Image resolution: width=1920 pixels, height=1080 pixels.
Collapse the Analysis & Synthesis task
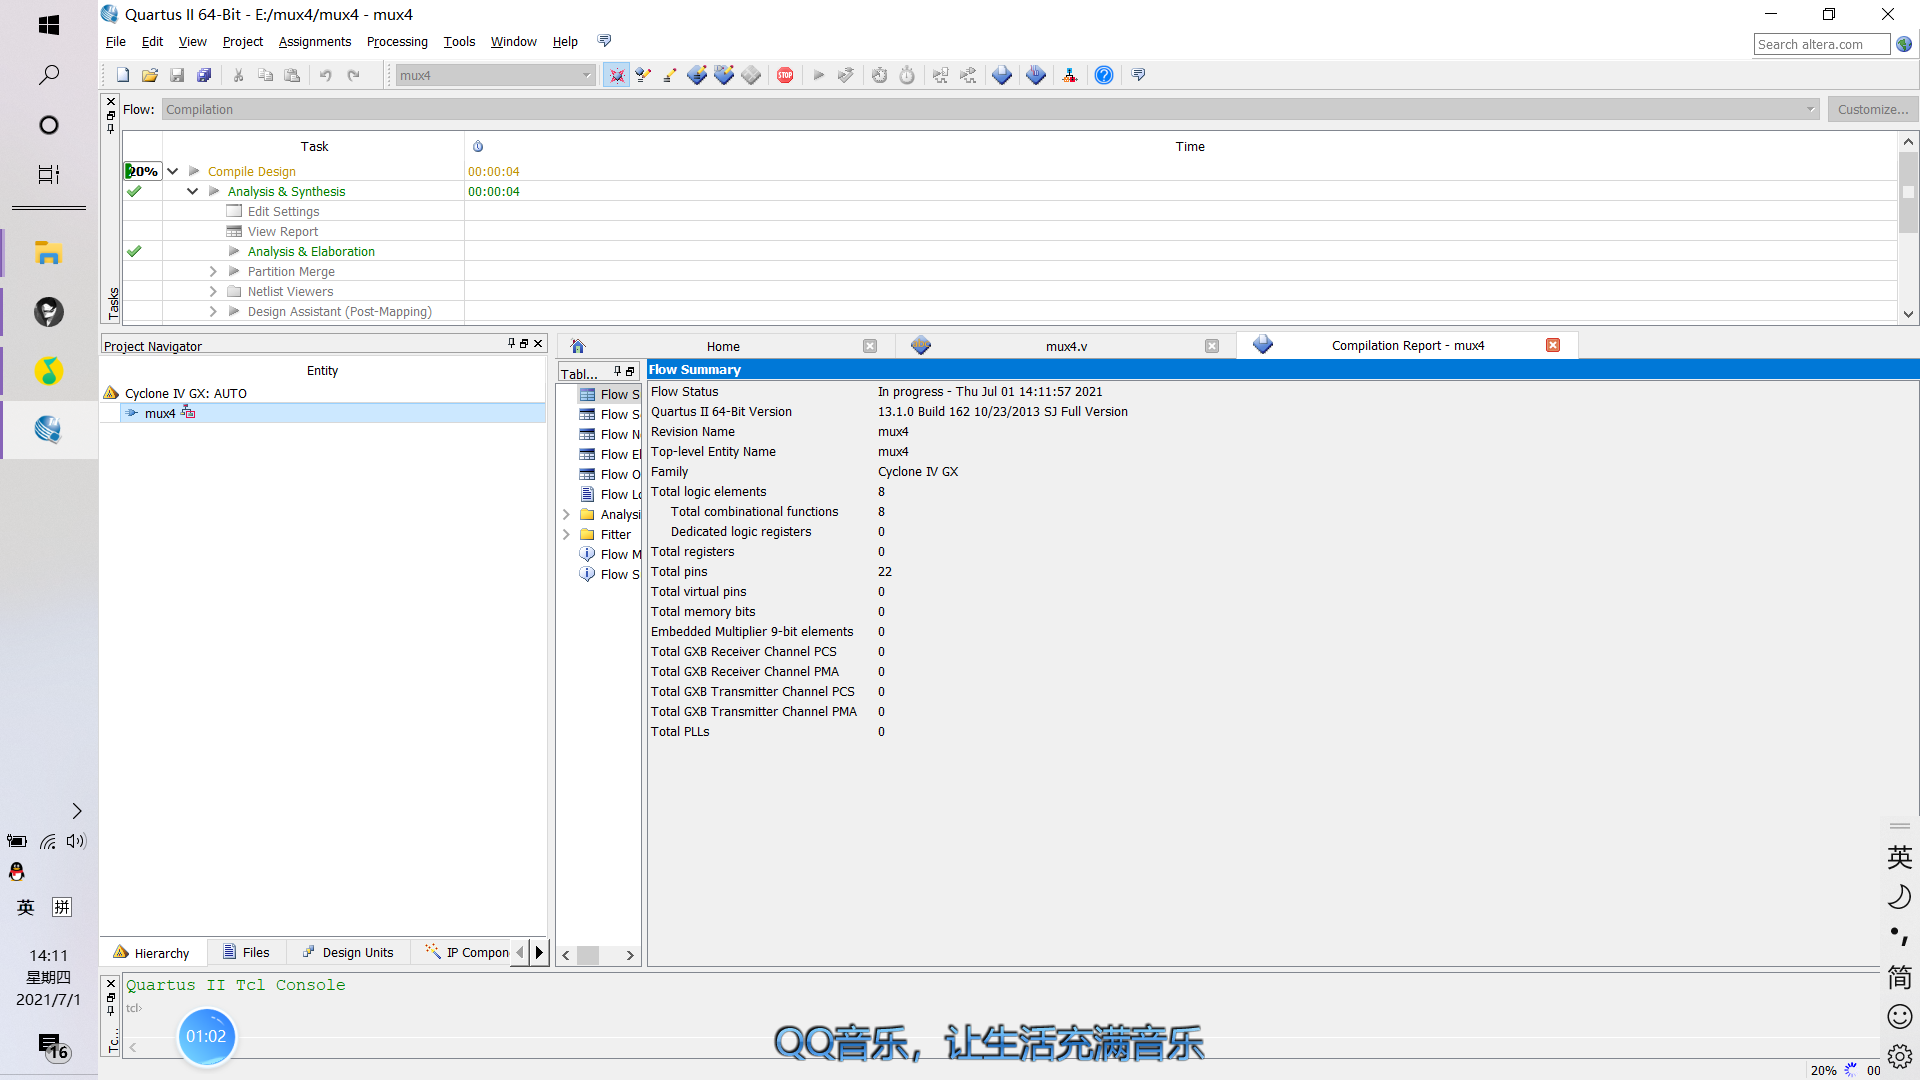[192, 191]
